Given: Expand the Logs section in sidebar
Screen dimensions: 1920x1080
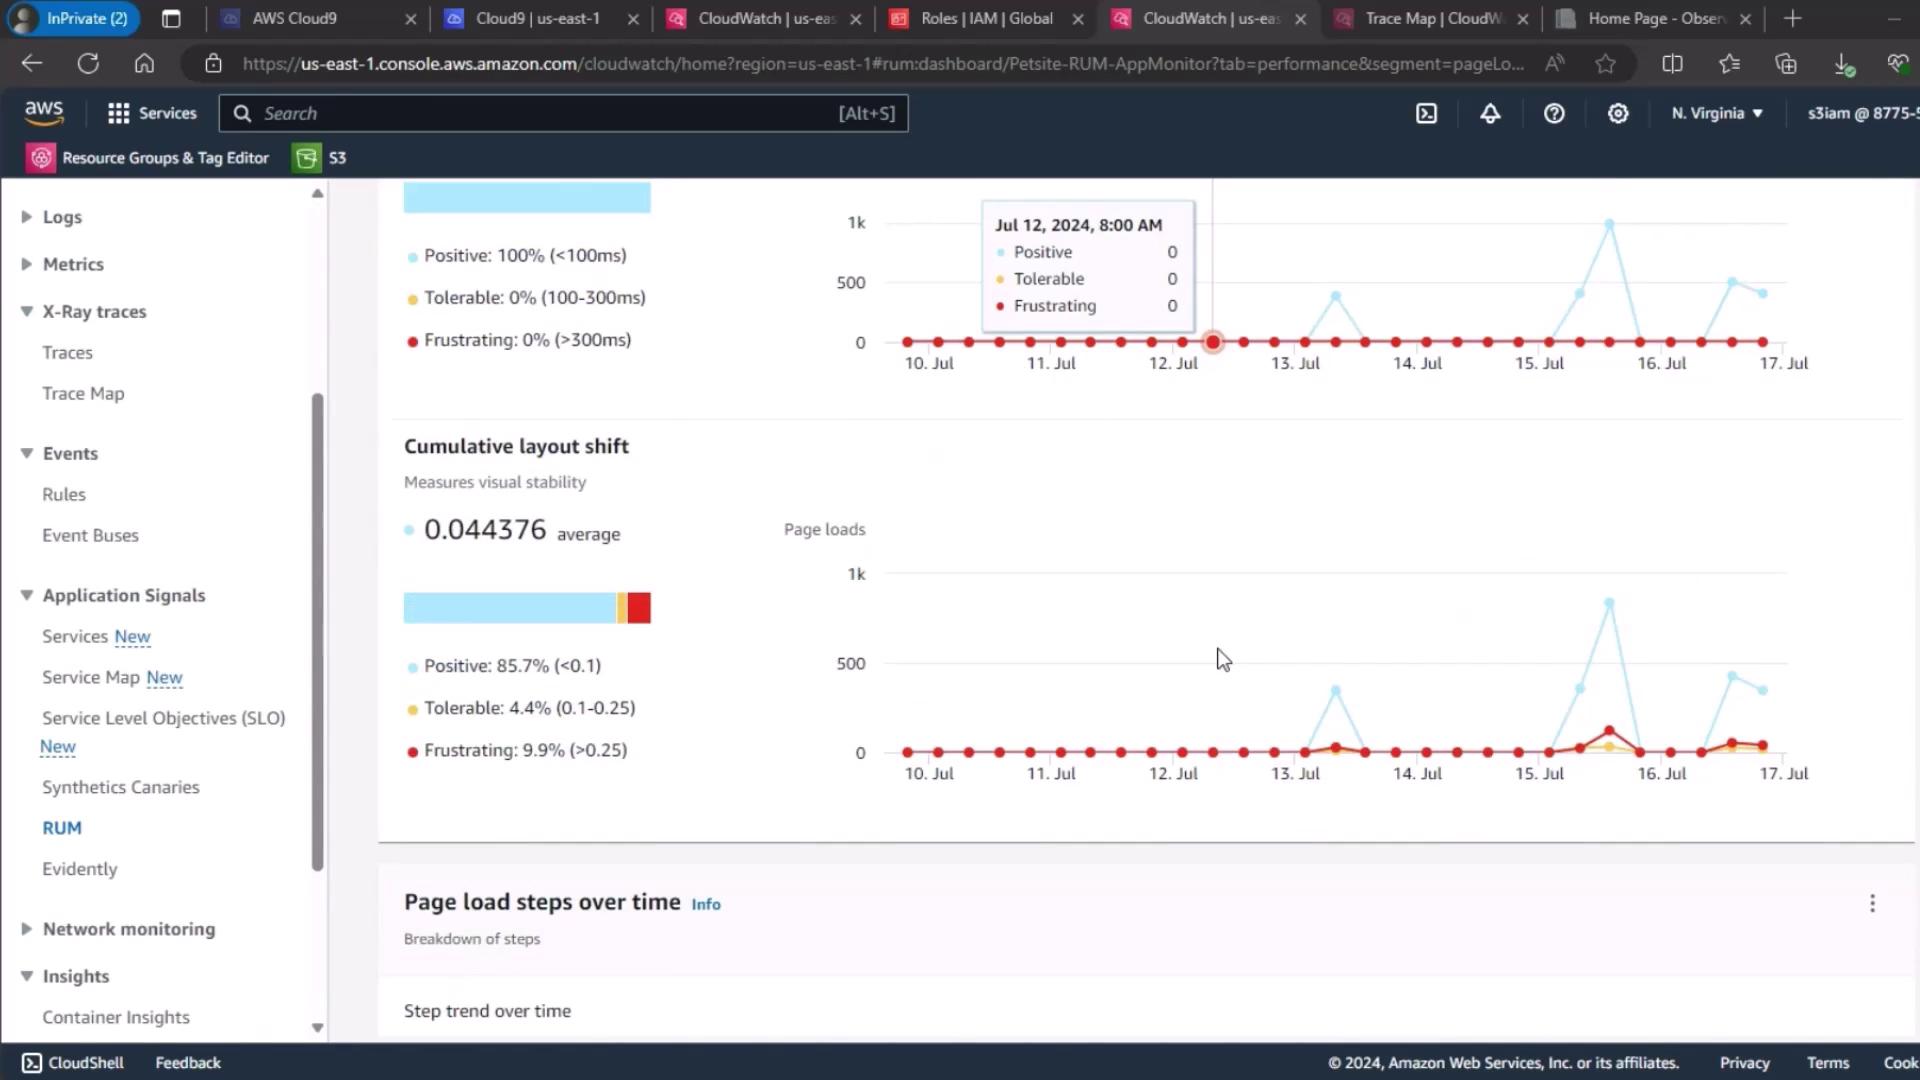Looking at the screenshot, I should click(x=26, y=217).
